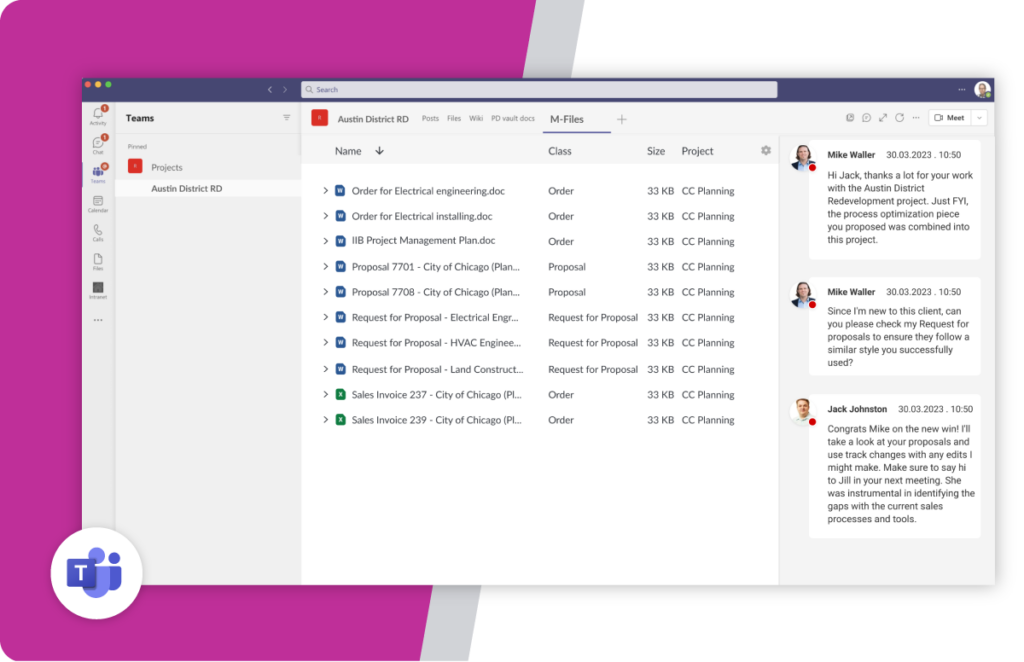The image size is (1024, 662).
Task: Open "Request for Proposal - HVAC Enginee..." file name
Action: 436,343
